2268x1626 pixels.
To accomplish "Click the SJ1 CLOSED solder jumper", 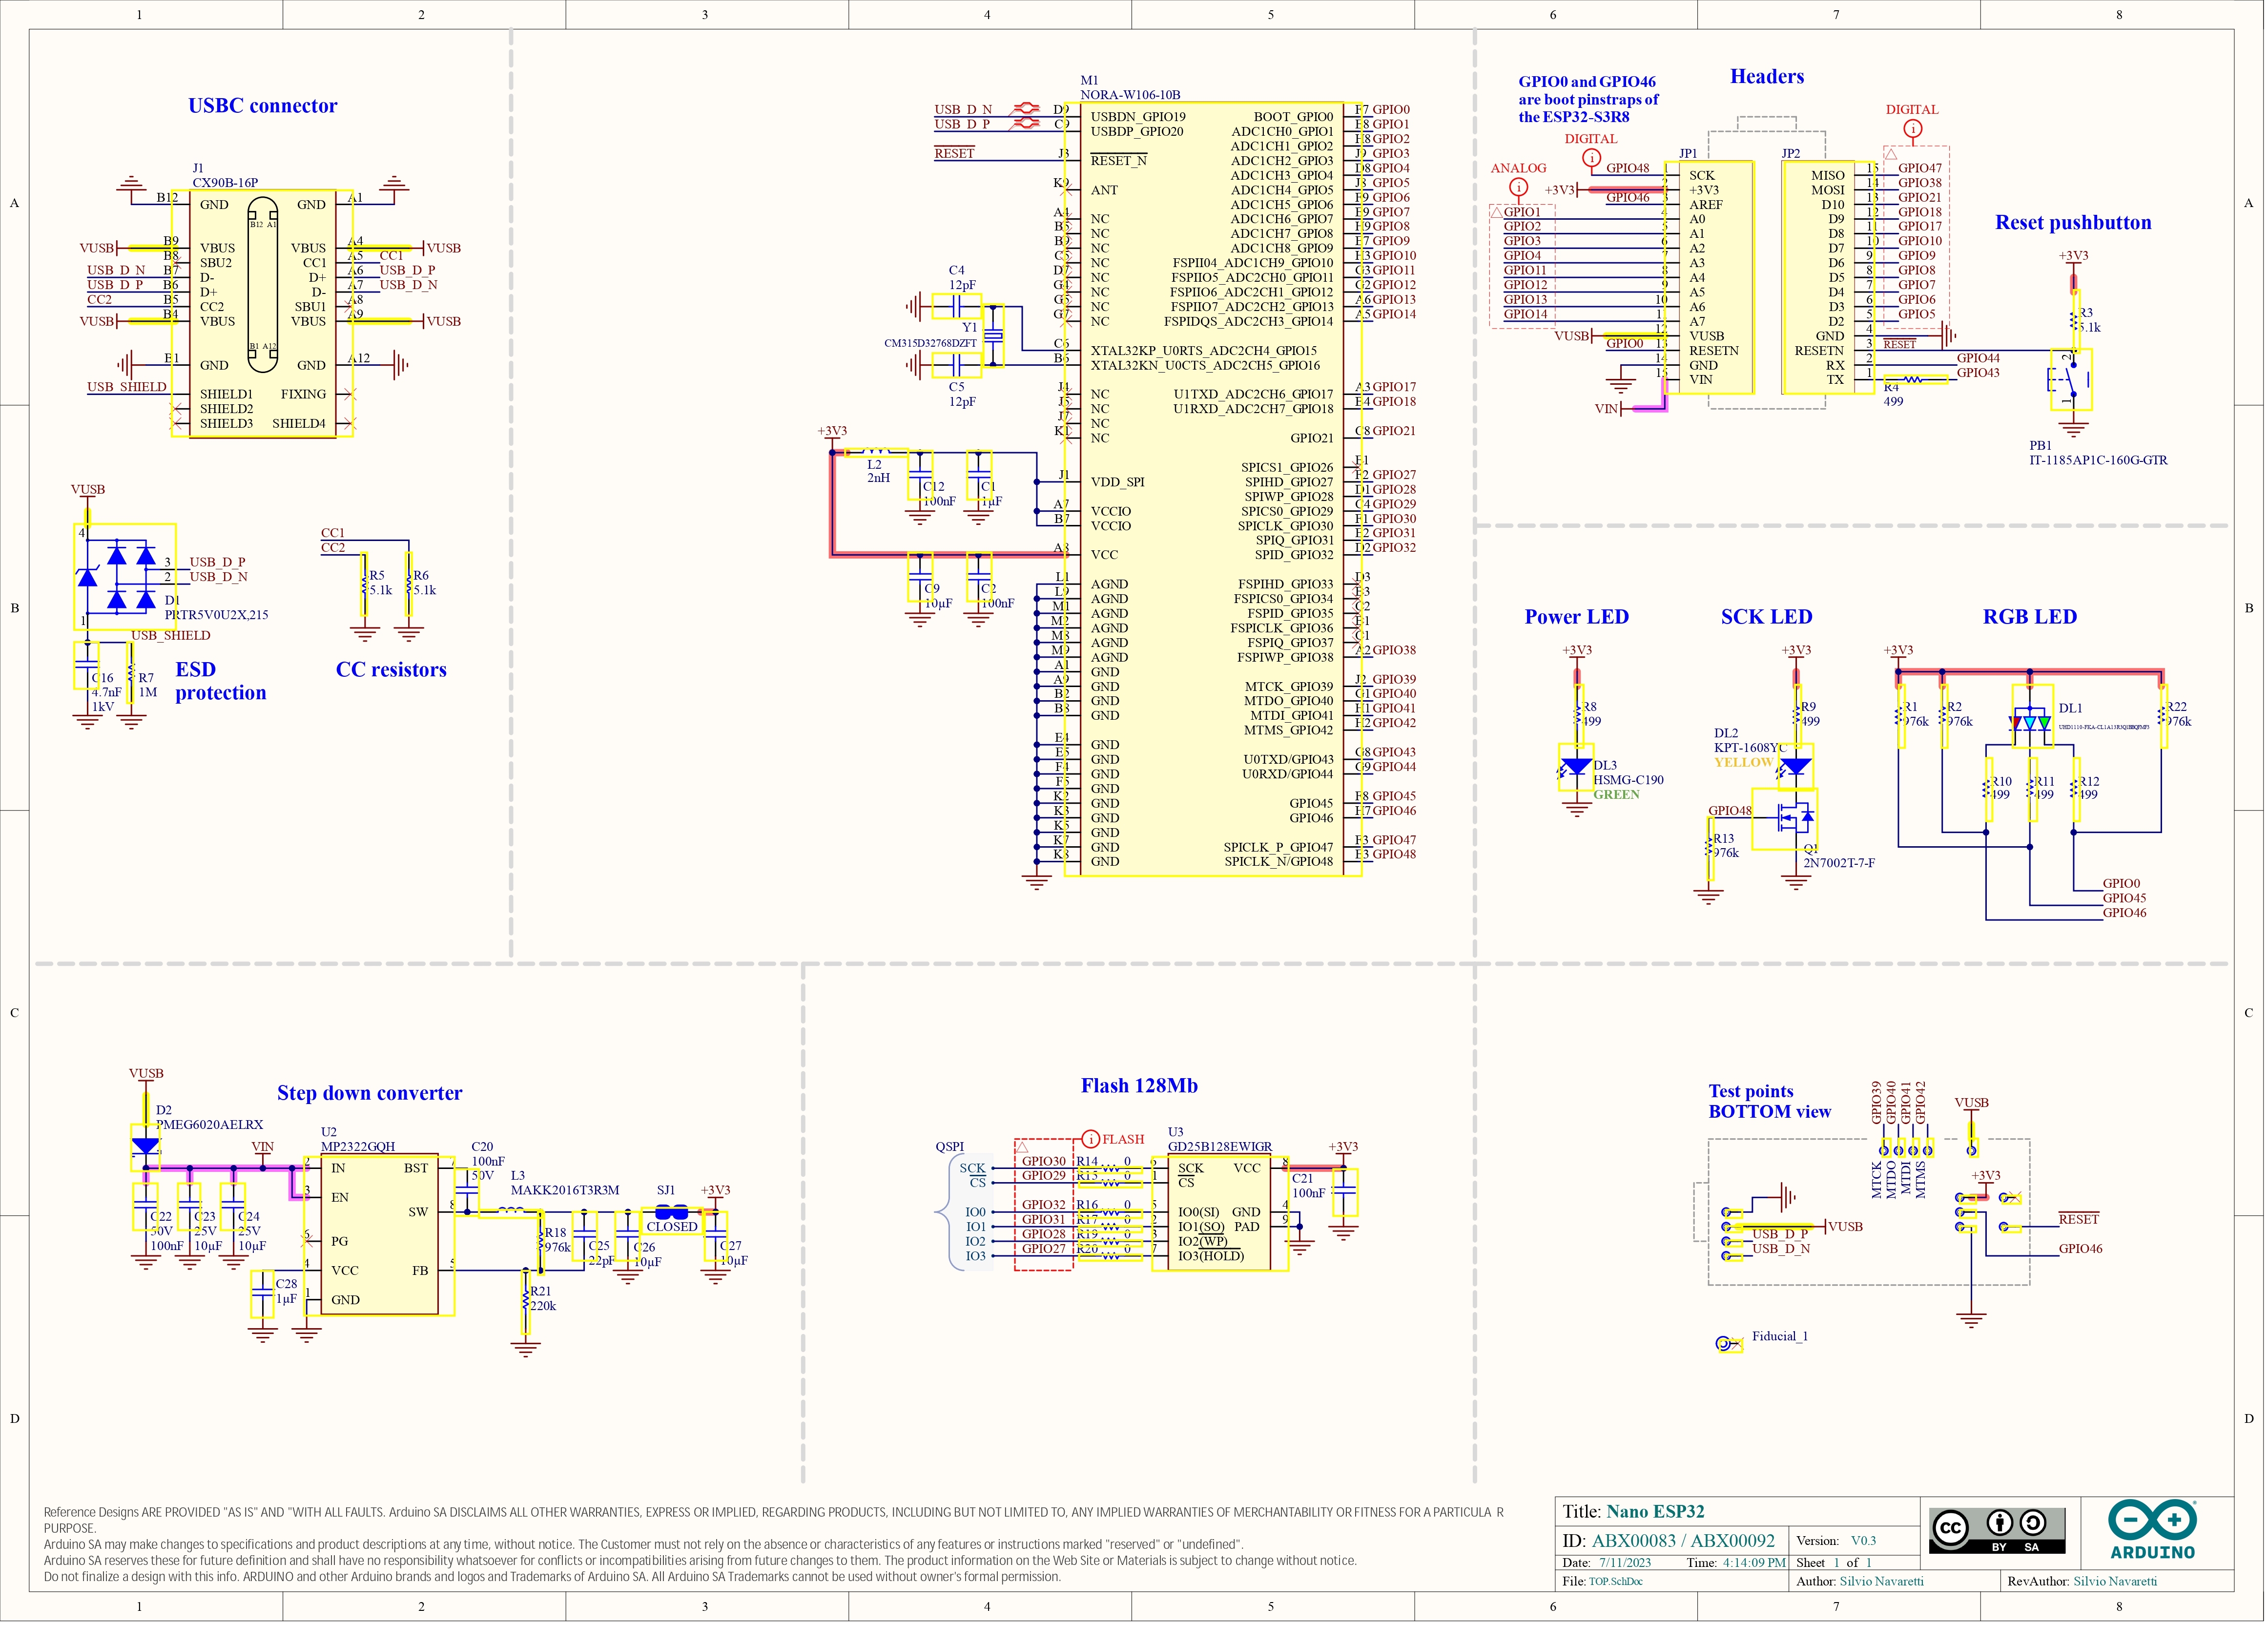I will point(671,1212).
